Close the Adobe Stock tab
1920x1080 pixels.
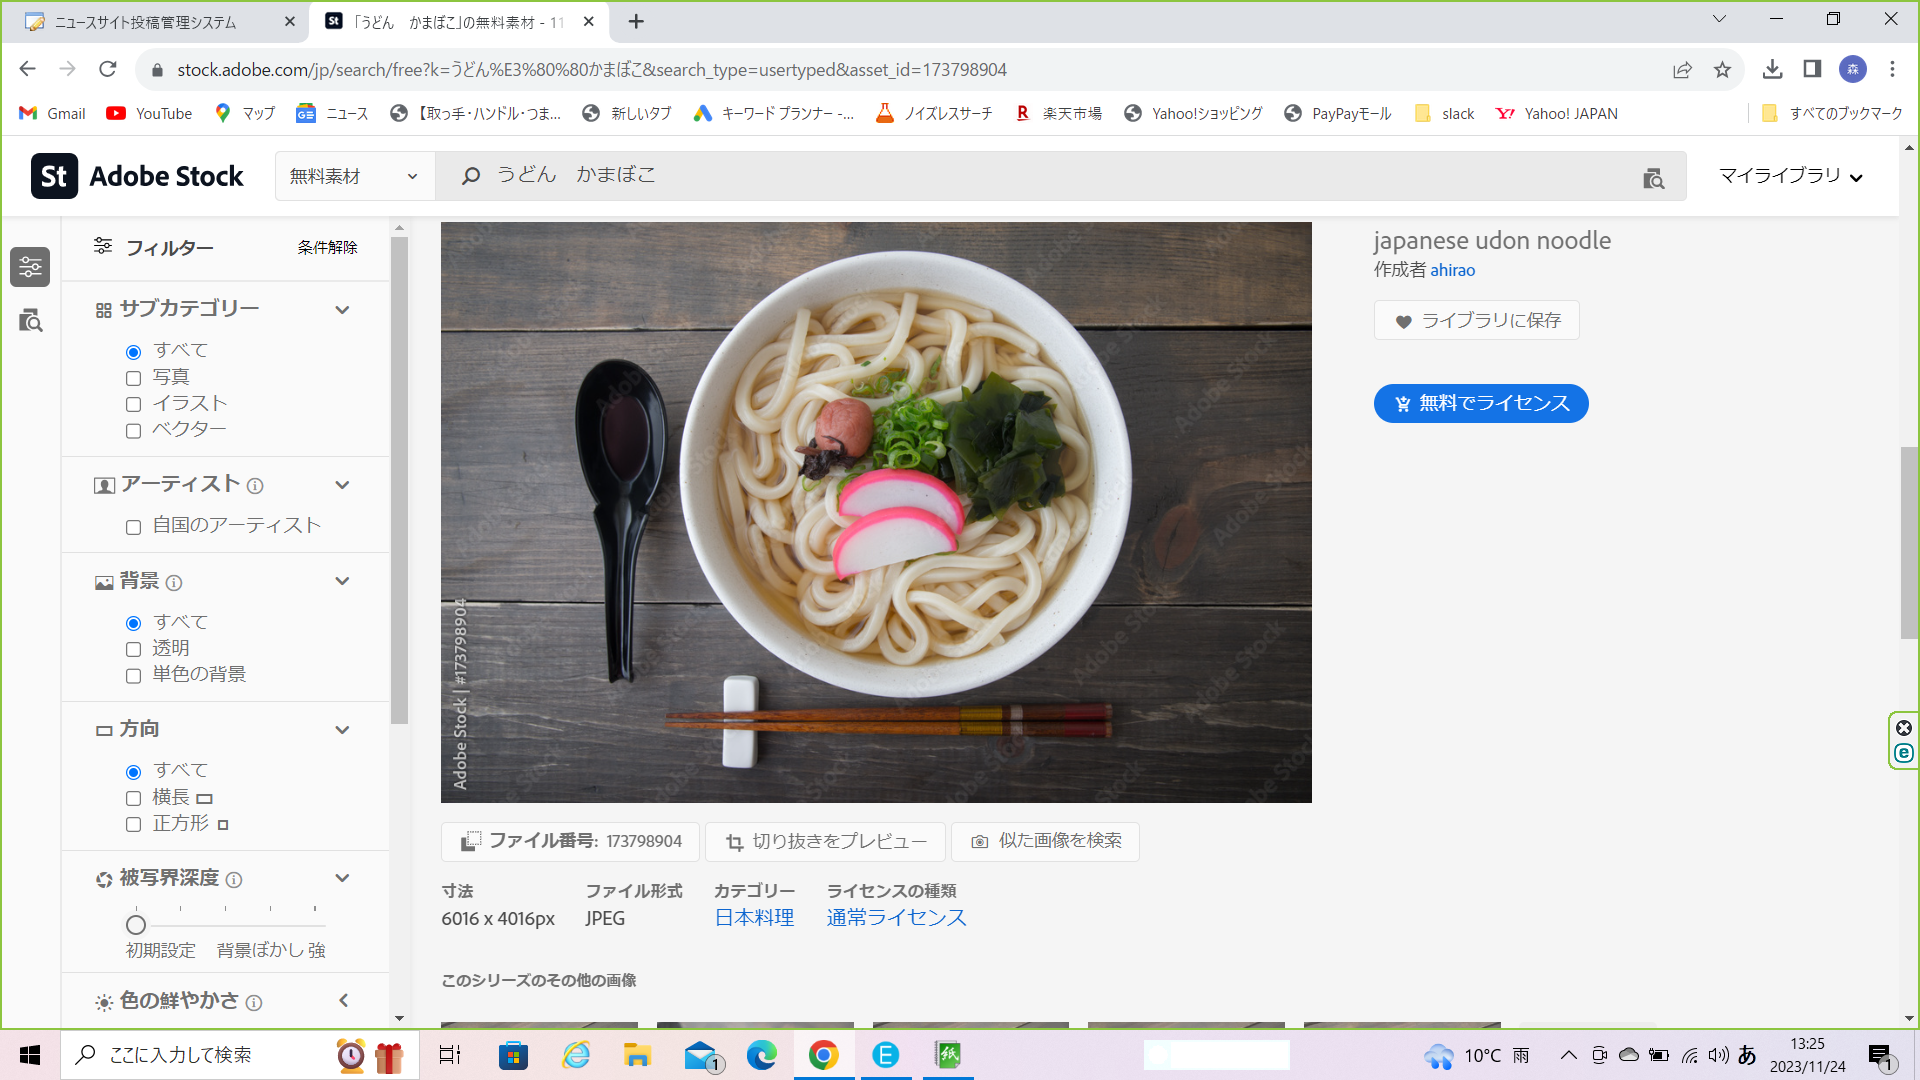point(589,21)
